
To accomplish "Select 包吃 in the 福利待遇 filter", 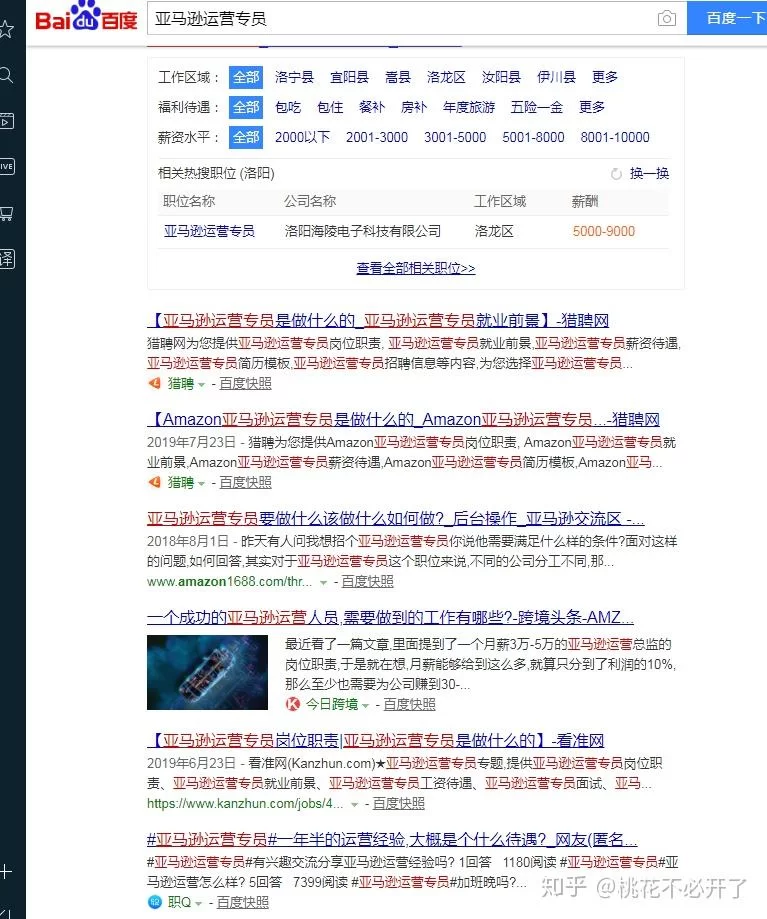I will point(288,107).
